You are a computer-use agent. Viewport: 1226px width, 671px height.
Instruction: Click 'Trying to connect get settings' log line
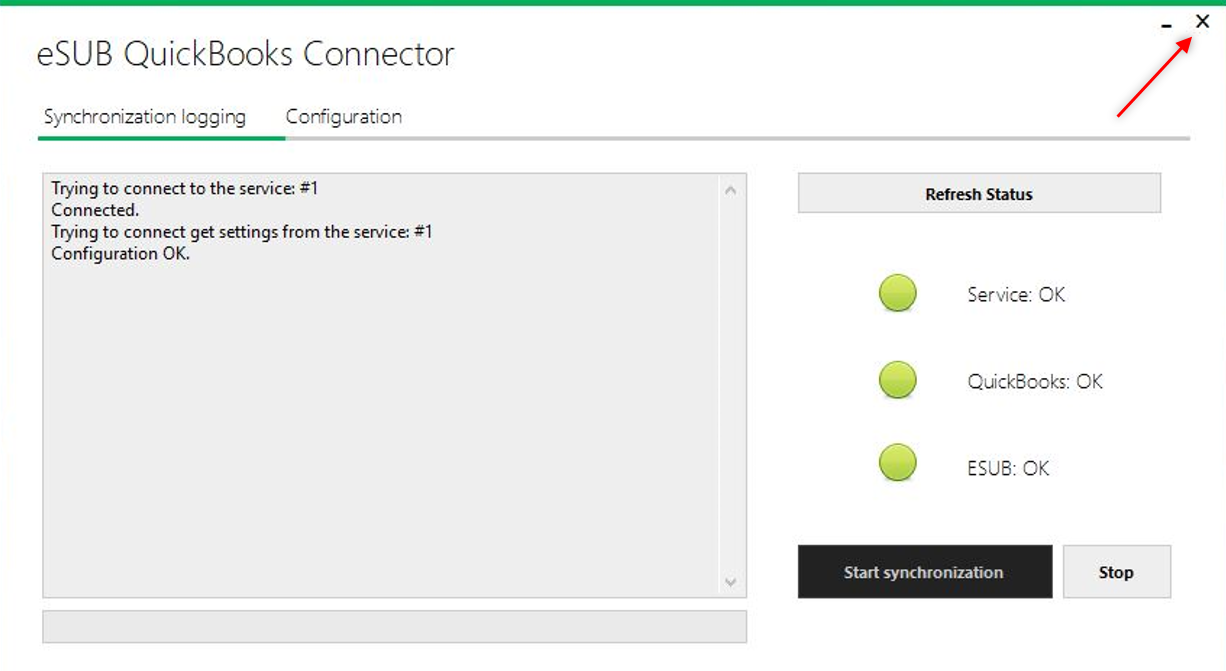point(242,232)
